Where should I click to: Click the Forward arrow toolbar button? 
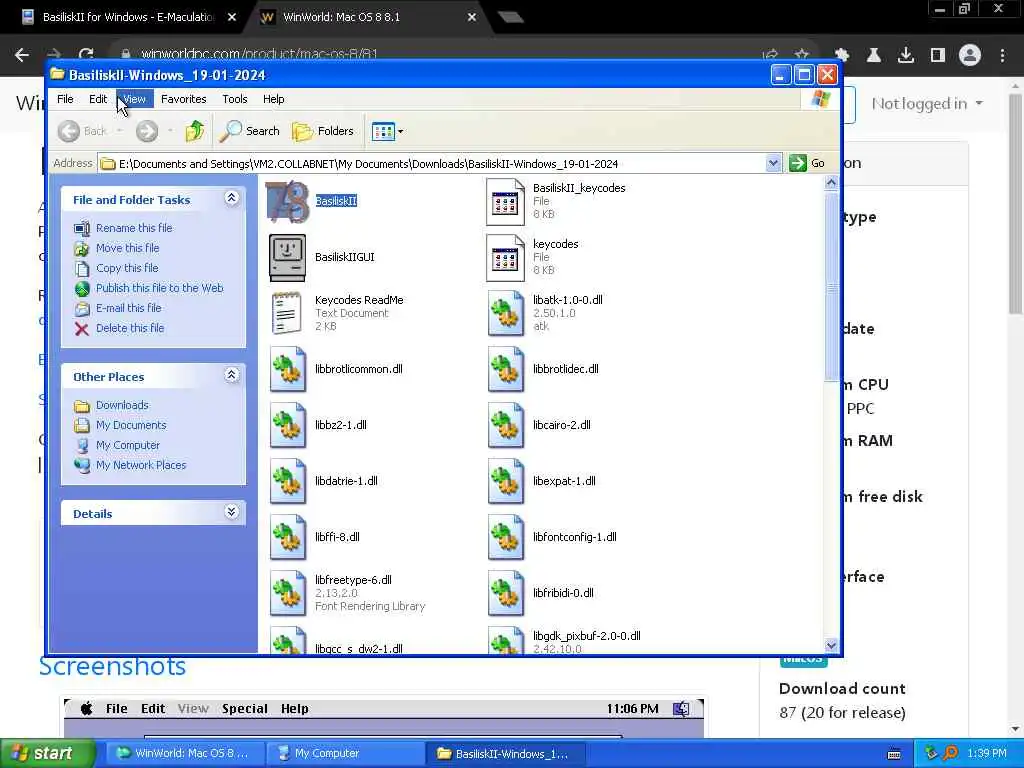click(147, 131)
